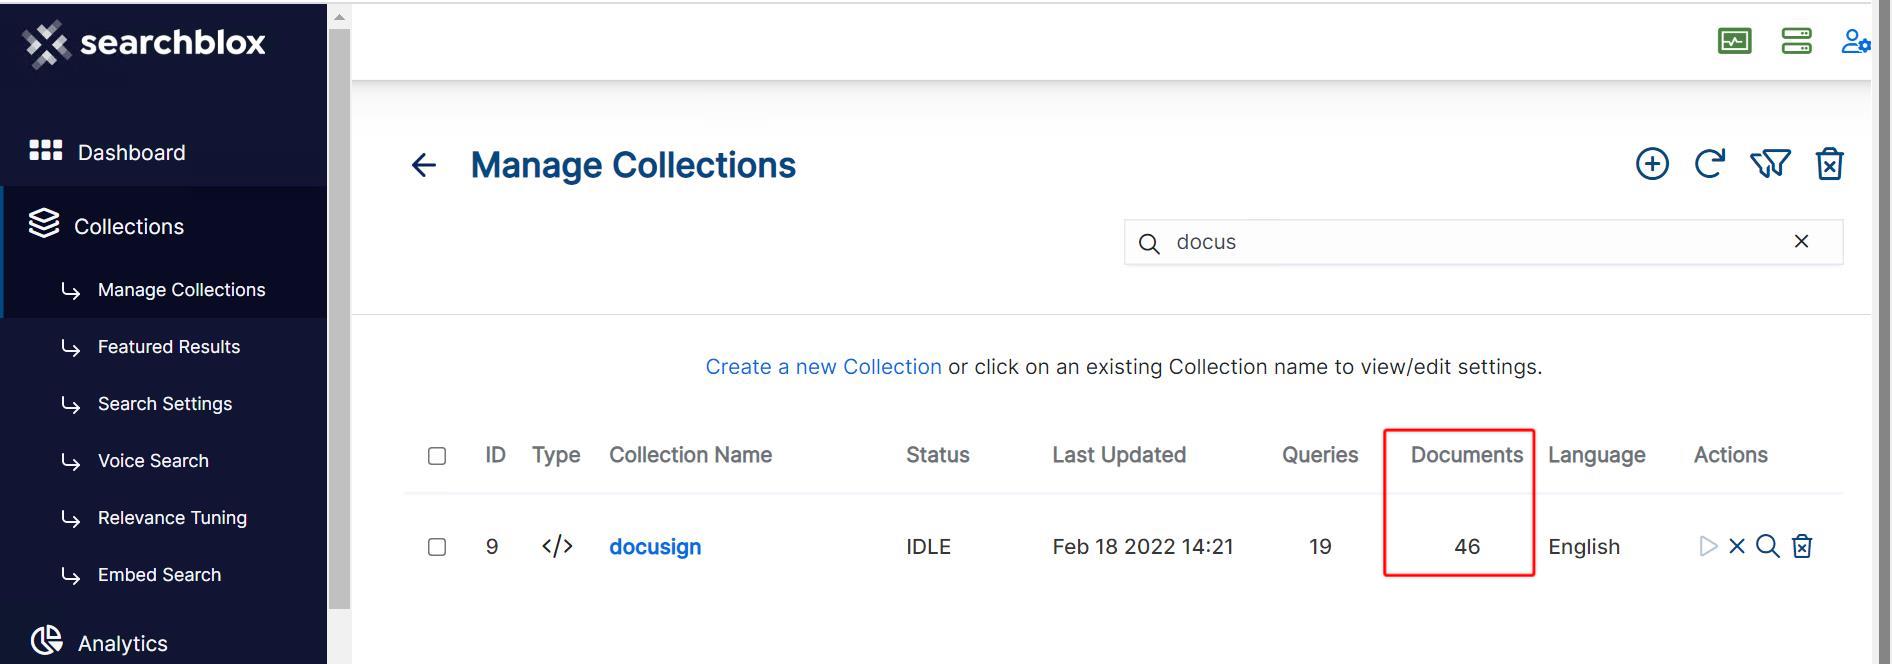
Task: Click the X action icon in the docusign row
Action: [1737, 546]
